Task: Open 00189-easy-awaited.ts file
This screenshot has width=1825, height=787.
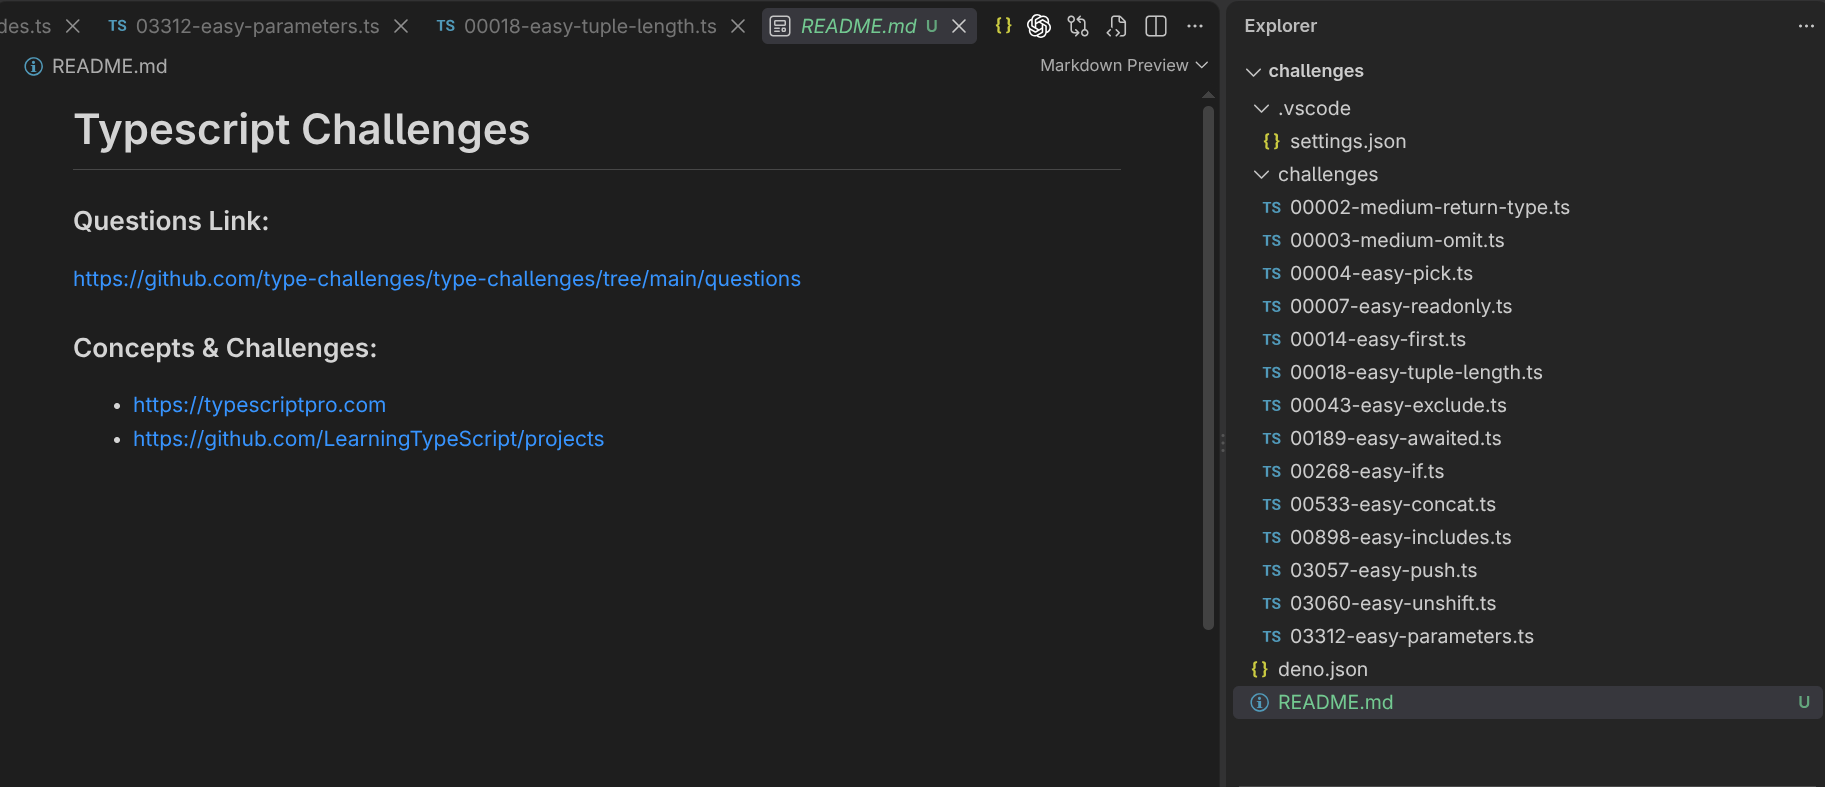Action: click(x=1395, y=438)
